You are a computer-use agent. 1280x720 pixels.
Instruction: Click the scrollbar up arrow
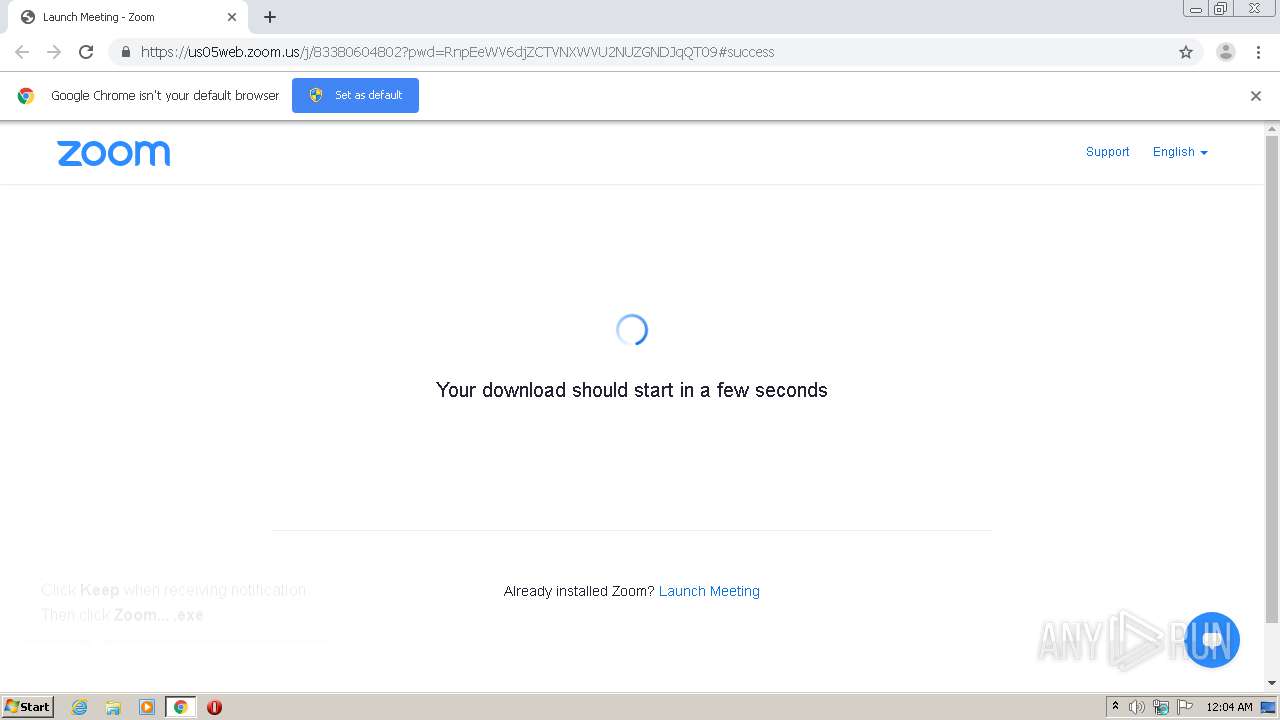click(1272, 129)
